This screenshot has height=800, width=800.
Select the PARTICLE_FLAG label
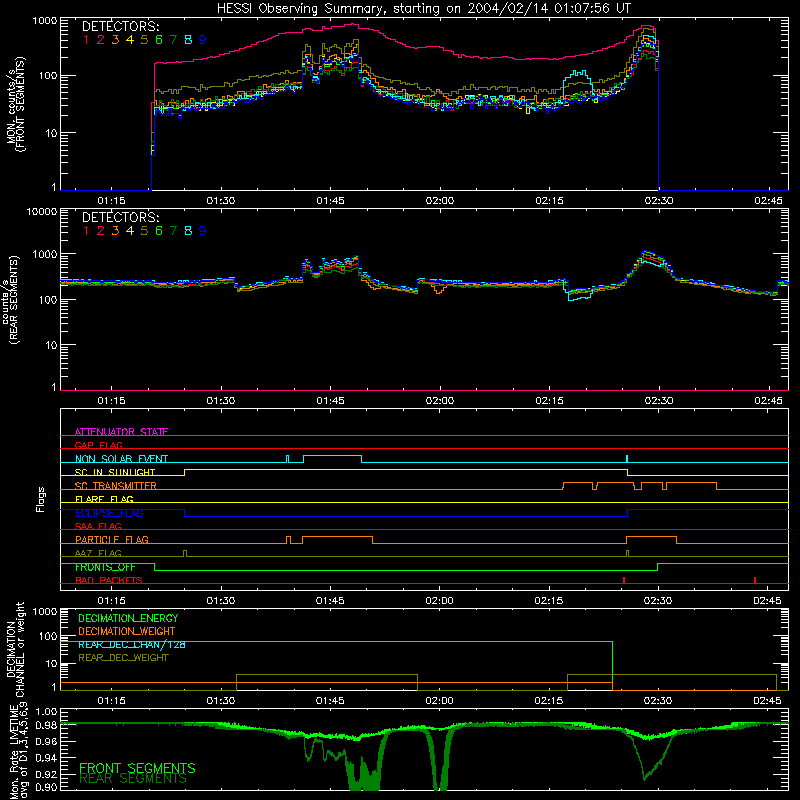pos(112,539)
